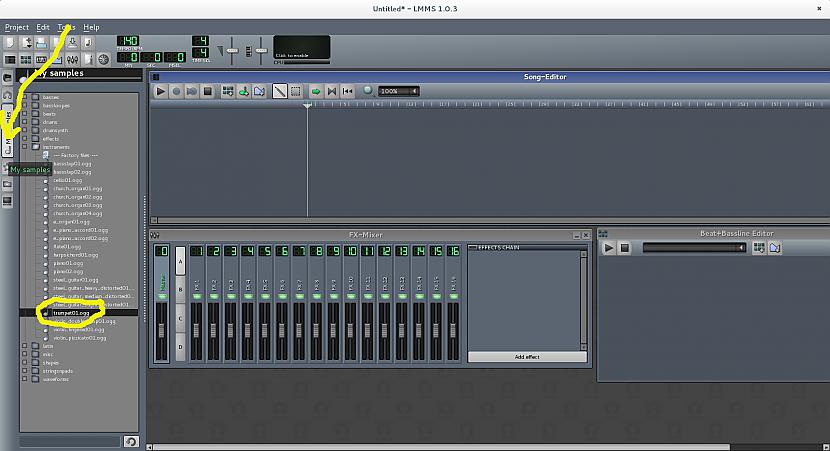This screenshot has height=451, width=830.
Task: Toggle the FX-Mixer window
Action: (72, 59)
